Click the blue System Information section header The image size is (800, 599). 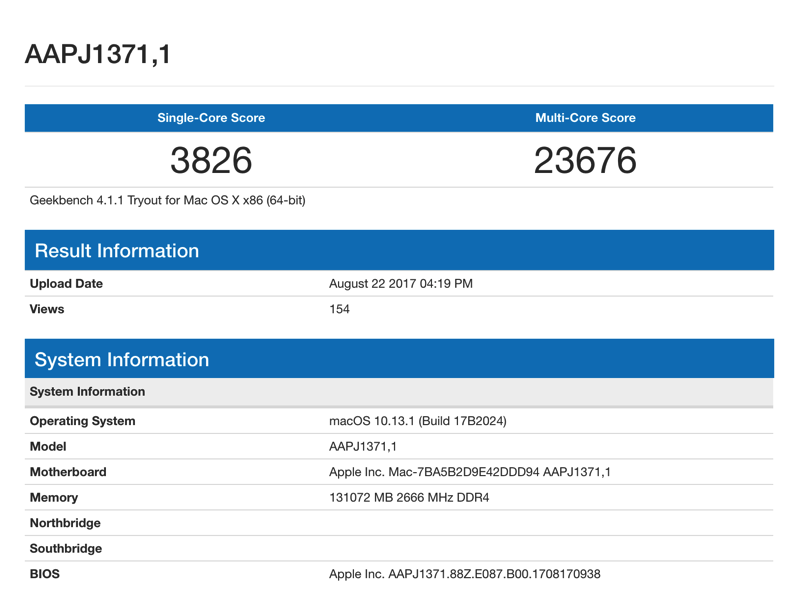(399, 359)
